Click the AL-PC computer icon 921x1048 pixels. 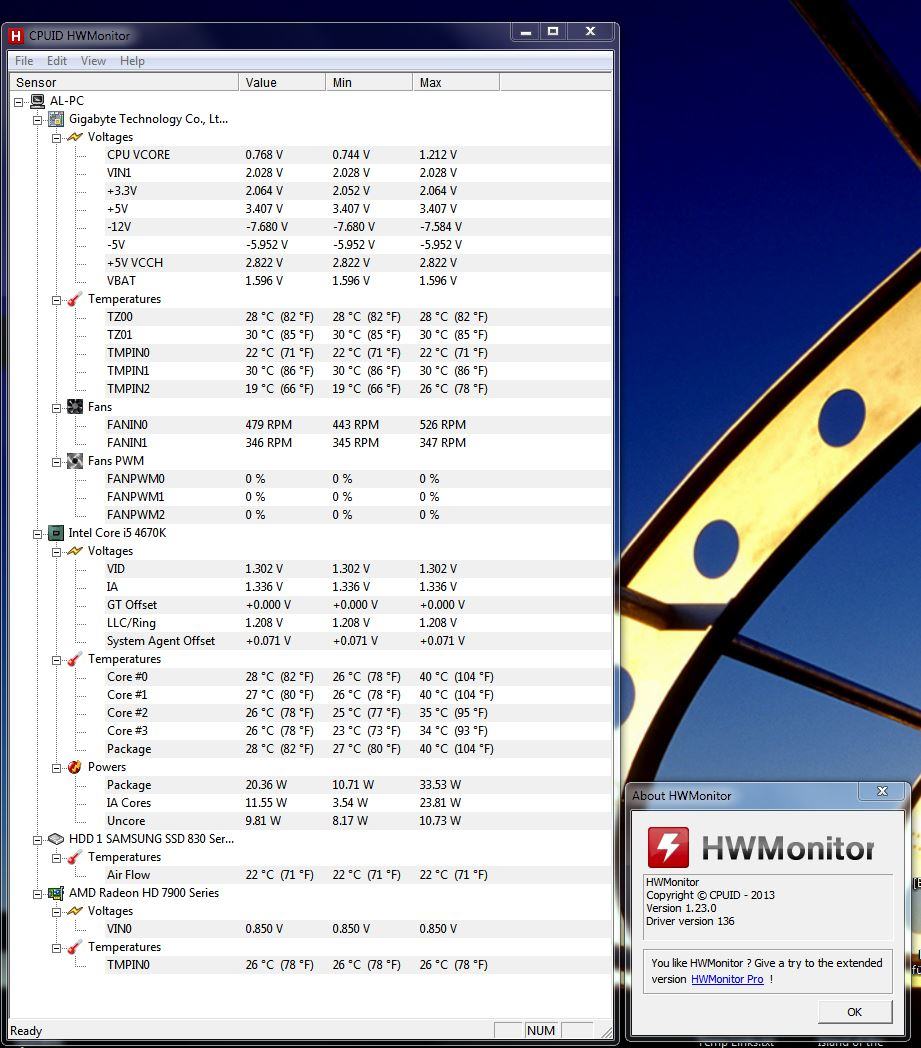coord(37,101)
